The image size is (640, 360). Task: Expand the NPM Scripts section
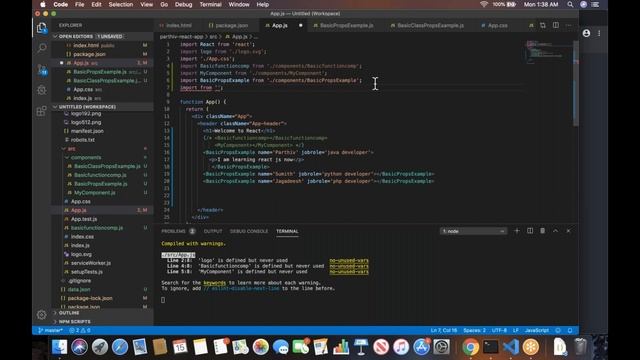coord(102,322)
